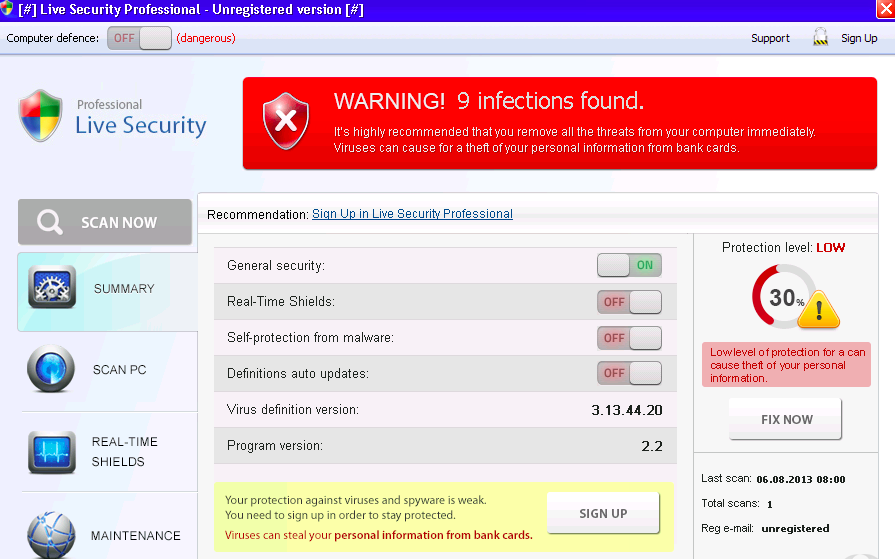Click the red 9 infections warning banner
Viewport: 895px width, 559px height.
point(559,123)
